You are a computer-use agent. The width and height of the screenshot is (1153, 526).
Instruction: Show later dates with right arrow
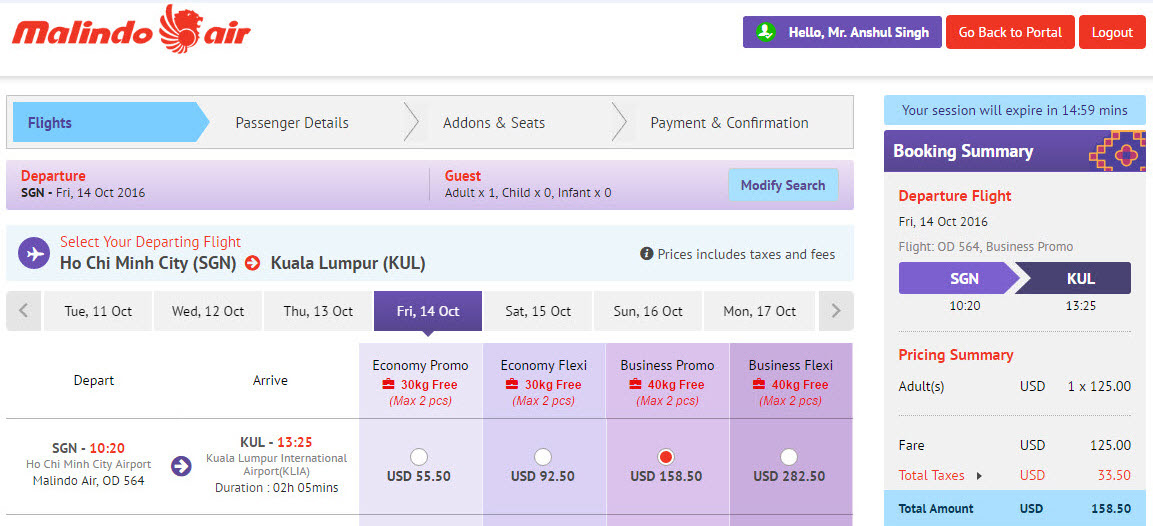pos(836,310)
